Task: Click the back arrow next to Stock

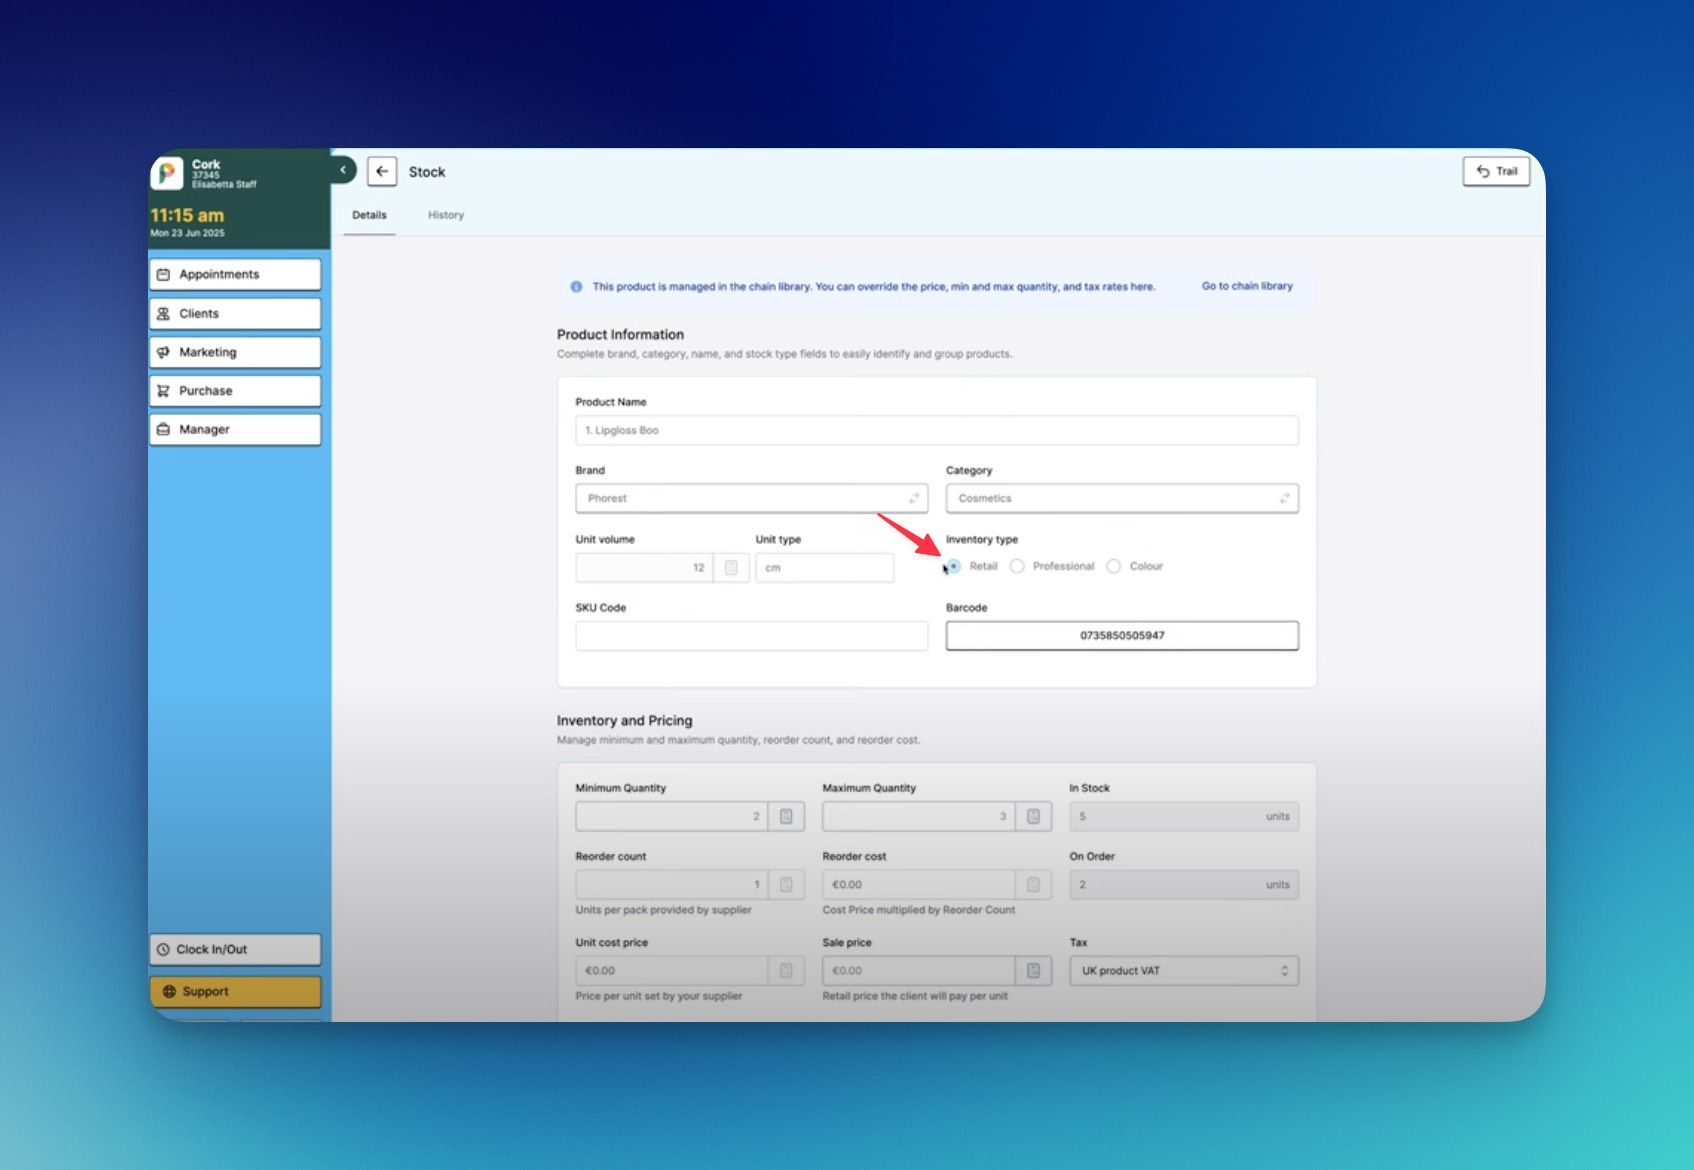Action: [382, 172]
